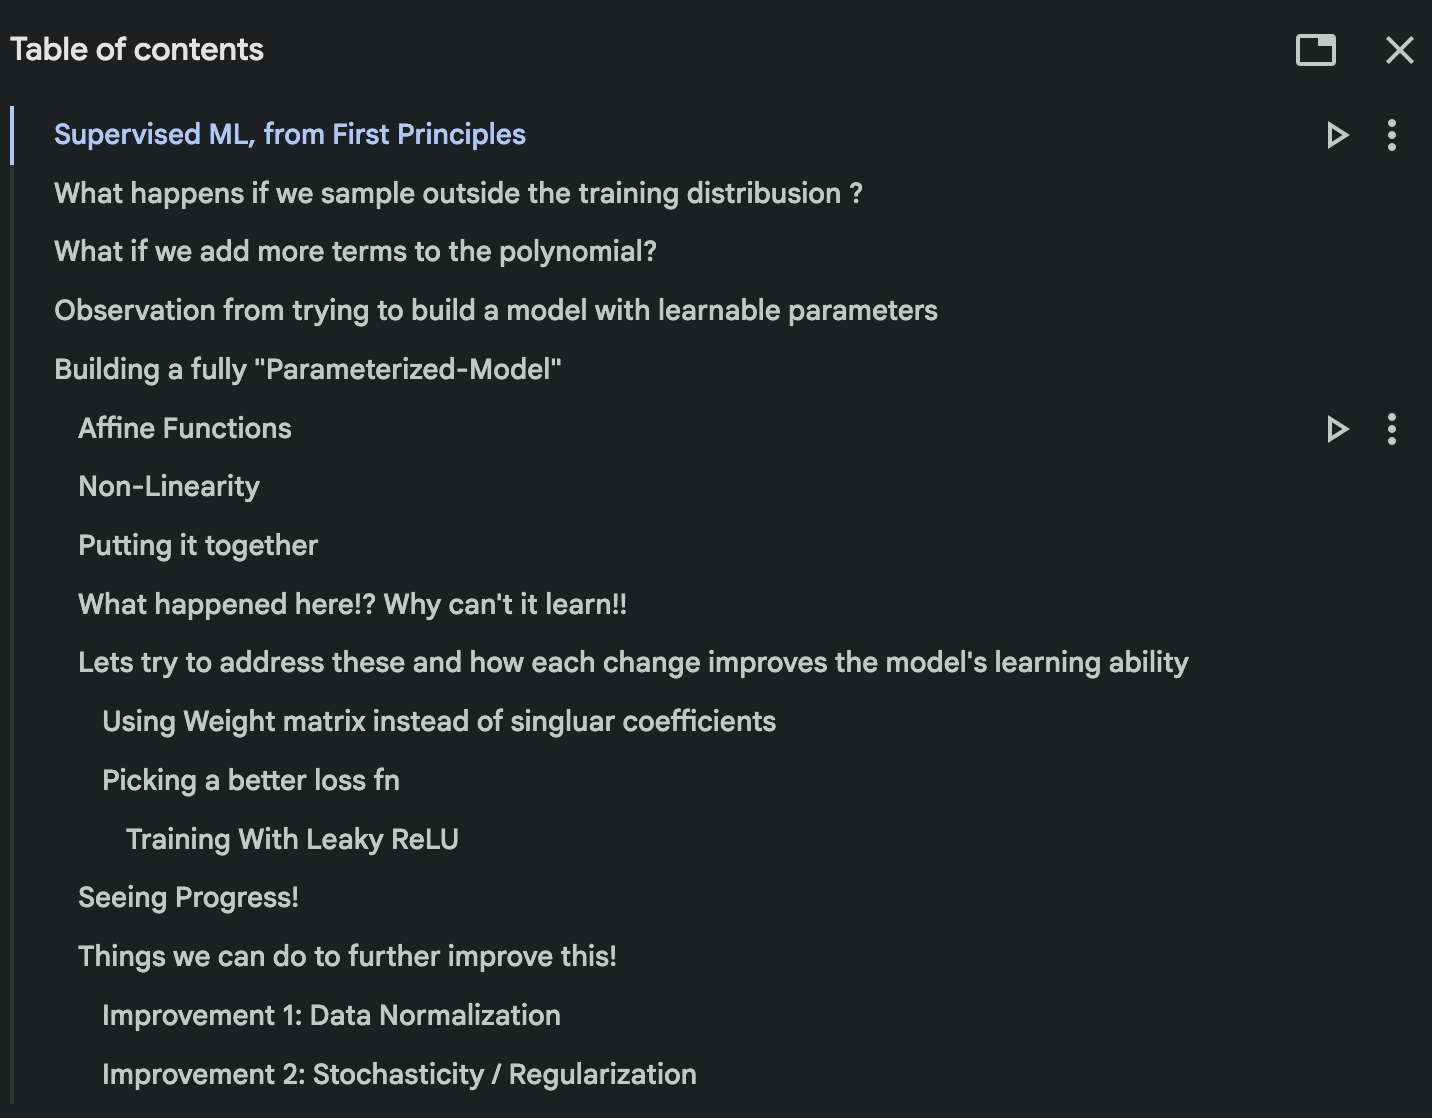Open the Putting it together section
The image size is (1432, 1118).
198,545
